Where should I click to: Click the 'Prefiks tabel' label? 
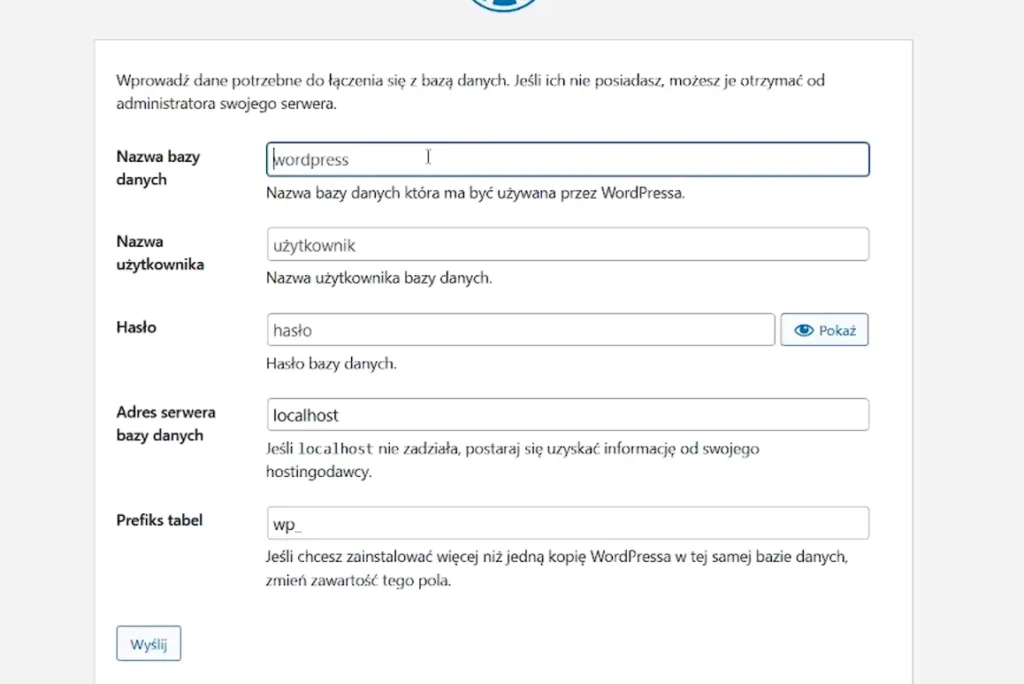tap(159, 520)
